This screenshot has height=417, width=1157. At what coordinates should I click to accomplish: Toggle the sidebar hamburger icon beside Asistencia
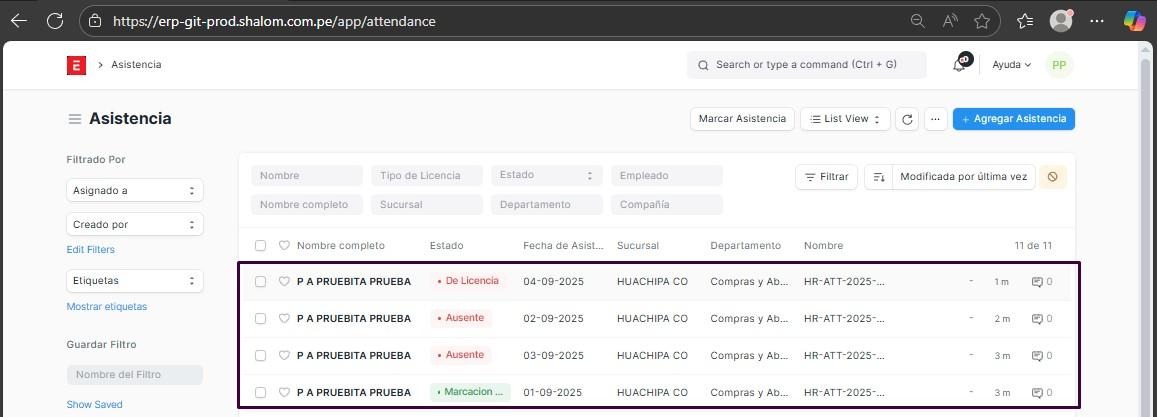(74, 119)
